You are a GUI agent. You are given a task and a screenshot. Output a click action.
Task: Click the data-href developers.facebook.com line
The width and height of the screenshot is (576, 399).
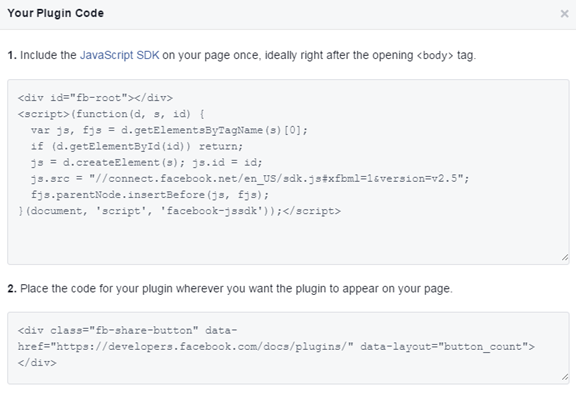tap(276, 347)
